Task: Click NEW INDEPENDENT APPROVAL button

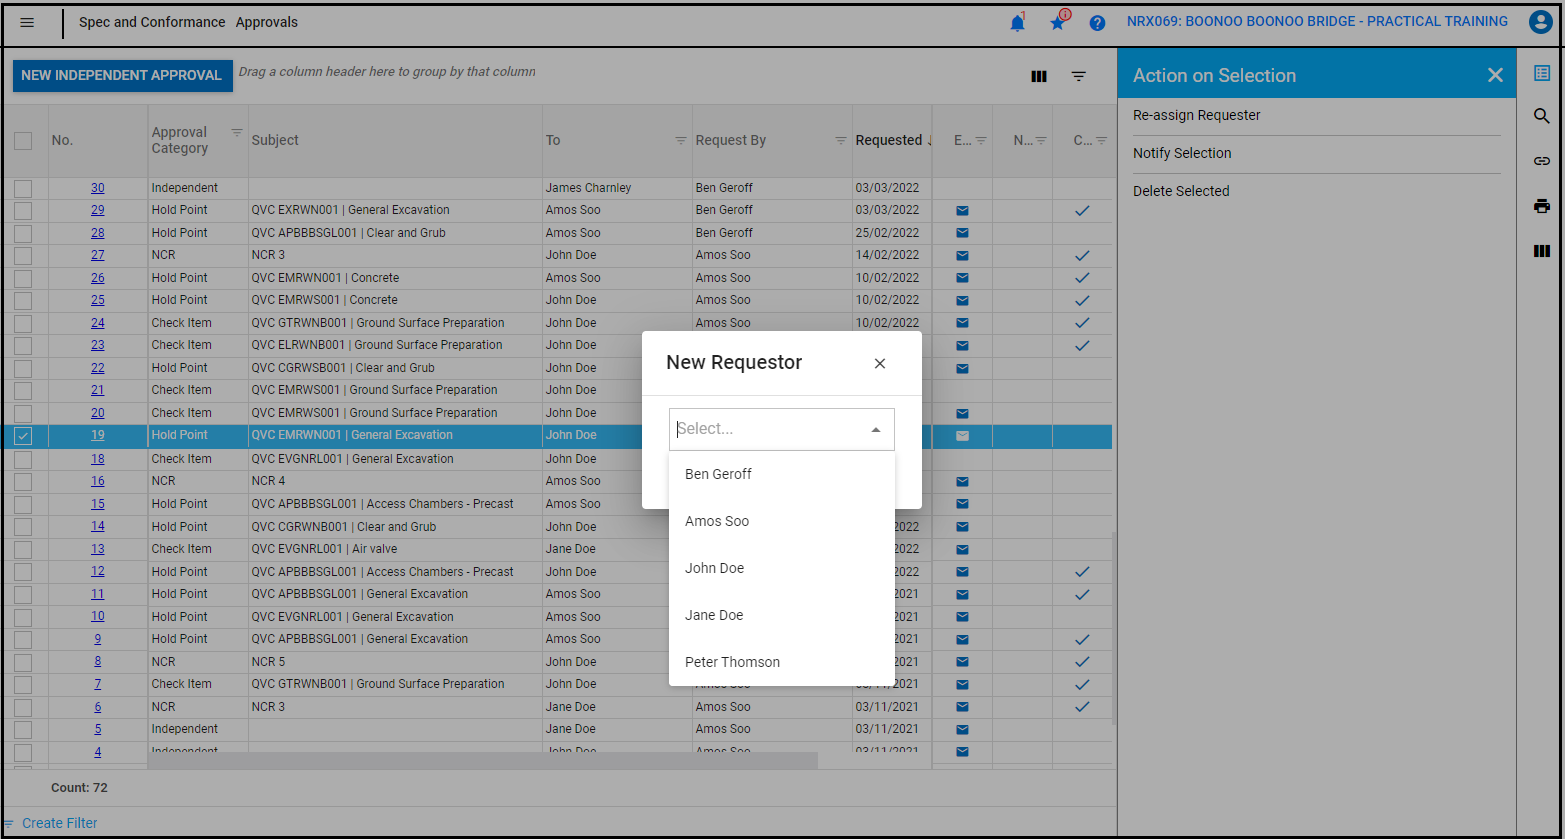Action: (x=122, y=76)
